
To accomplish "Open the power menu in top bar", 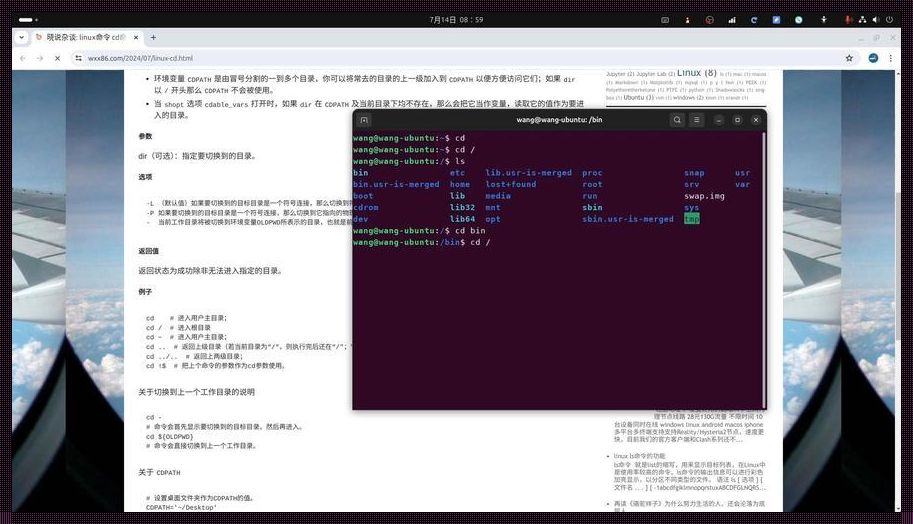I will pyautogui.click(x=890, y=20).
